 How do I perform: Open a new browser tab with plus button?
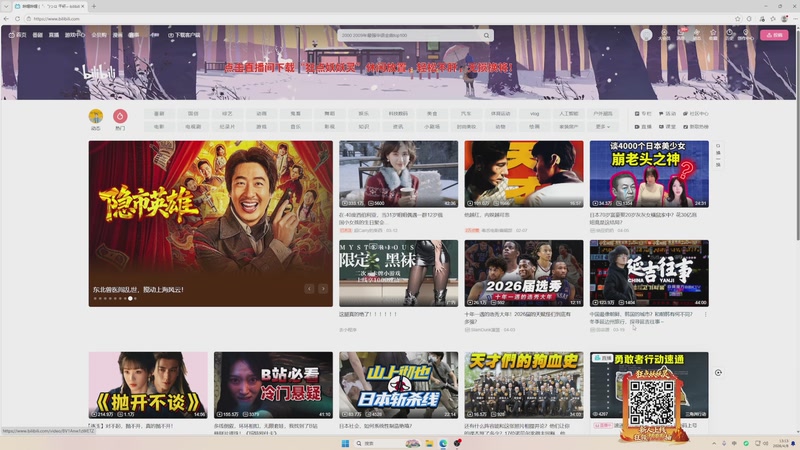[94, 6]
